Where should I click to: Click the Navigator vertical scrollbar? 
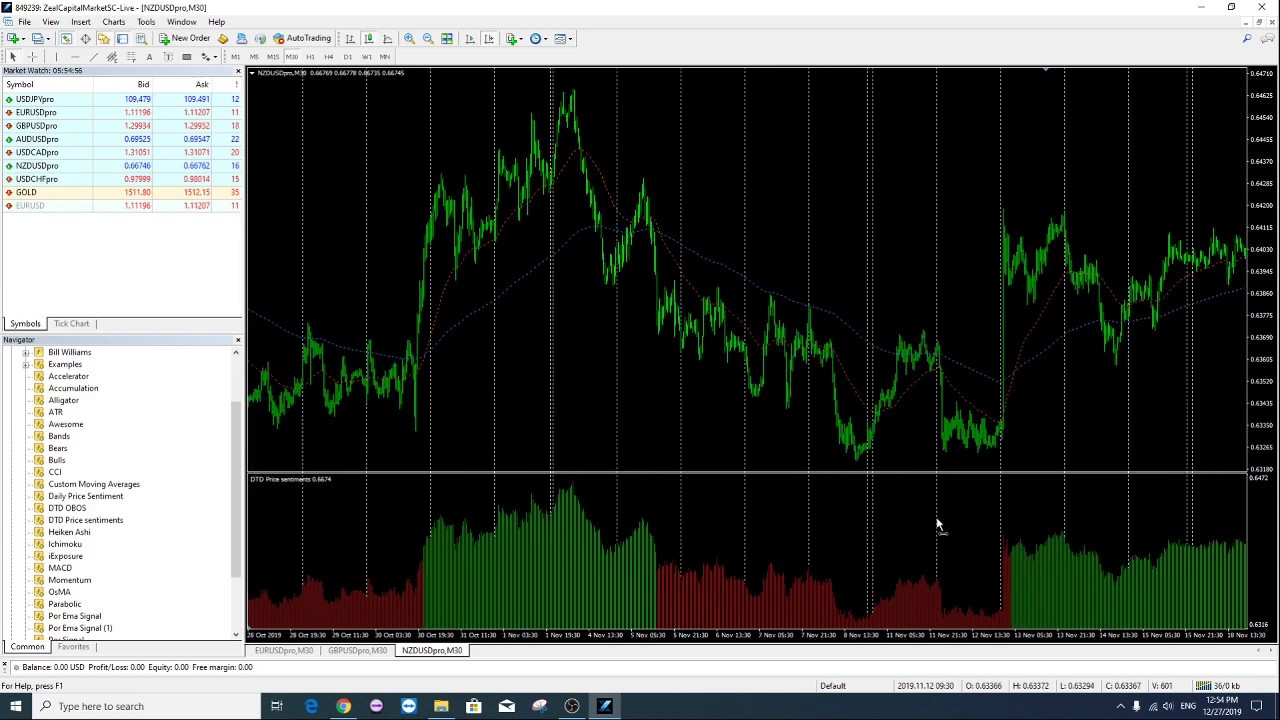(x=237, y=490)
